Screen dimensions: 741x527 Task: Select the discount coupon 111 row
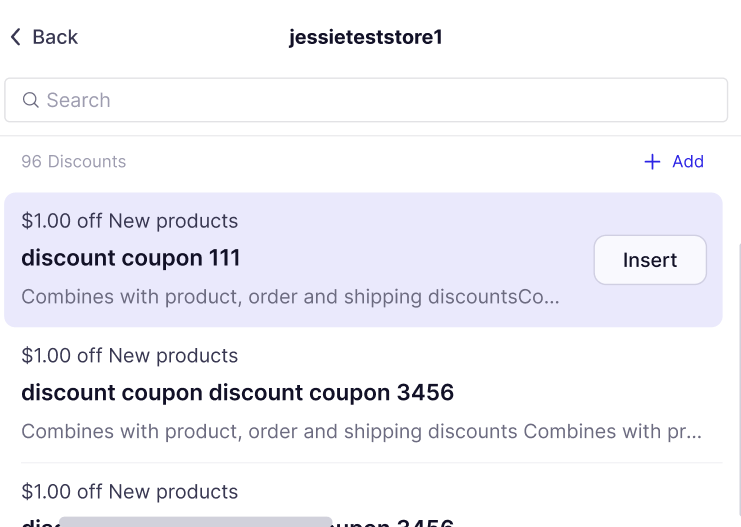tap(363, 259)
